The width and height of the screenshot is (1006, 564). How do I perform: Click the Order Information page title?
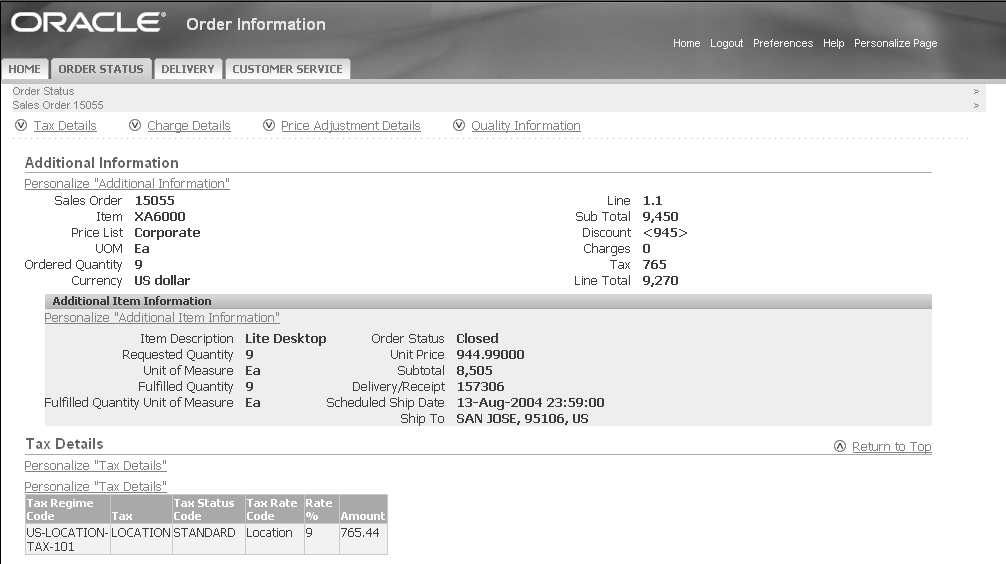[x=256, y=24]
